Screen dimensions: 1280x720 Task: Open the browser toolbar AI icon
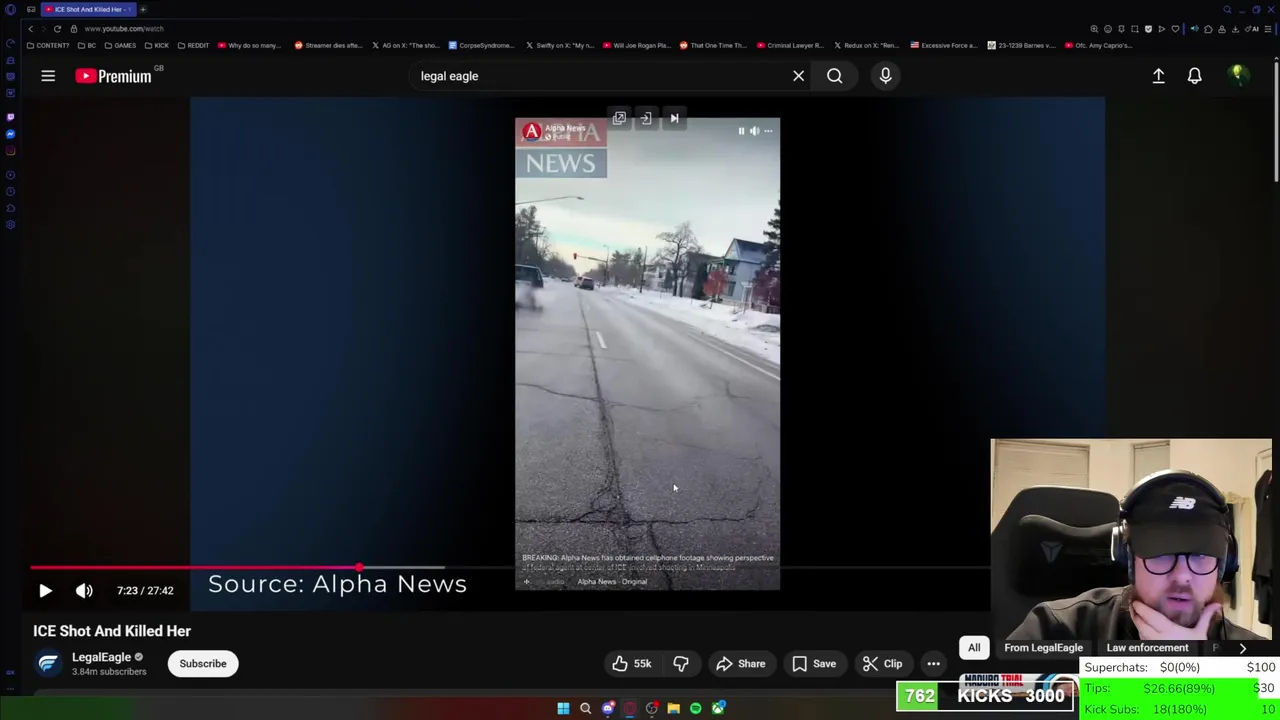click(1252, 29)
